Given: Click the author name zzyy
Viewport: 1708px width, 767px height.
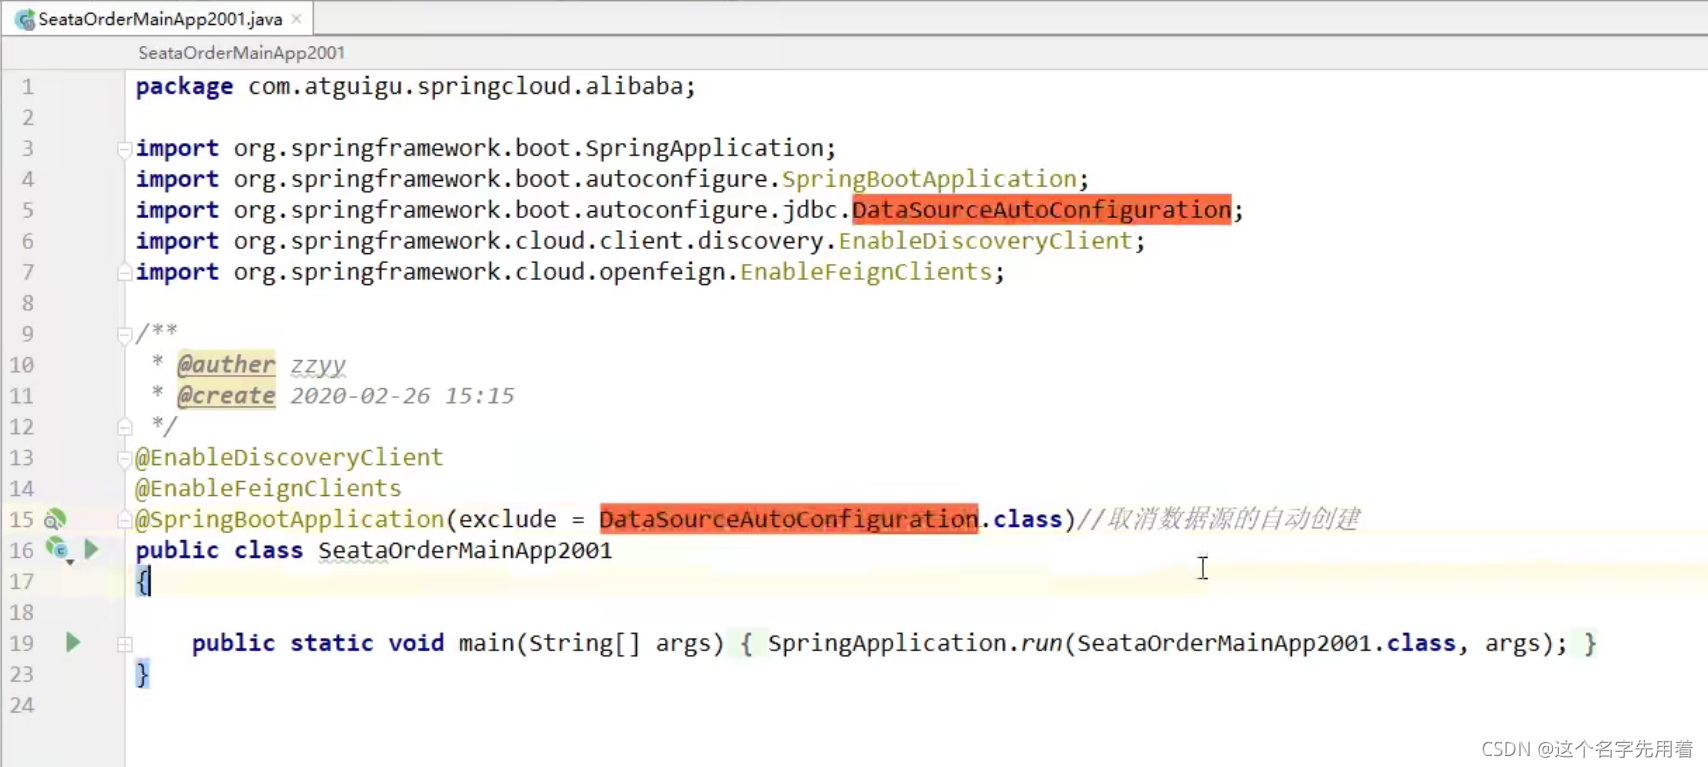Looking at the screenshot, I should pyautogui.click(x=318, y=365).
